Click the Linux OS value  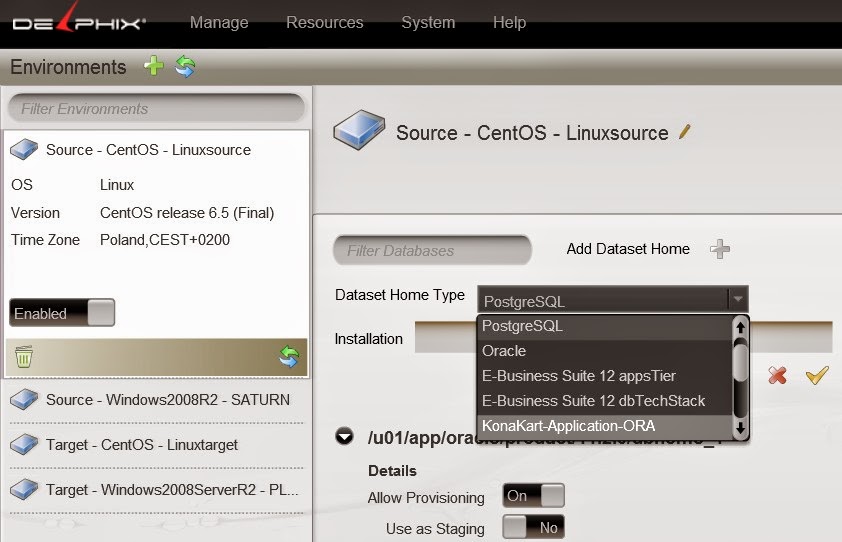point(117,185)
